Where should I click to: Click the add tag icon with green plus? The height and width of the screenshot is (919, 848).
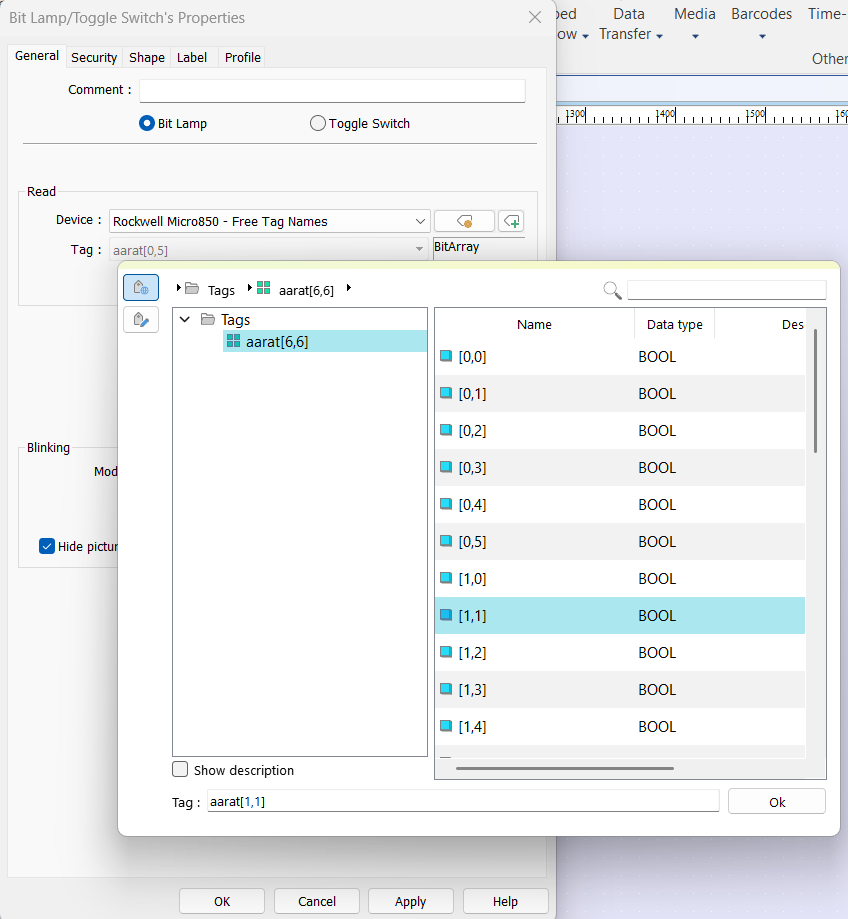(x=511, y=221)
